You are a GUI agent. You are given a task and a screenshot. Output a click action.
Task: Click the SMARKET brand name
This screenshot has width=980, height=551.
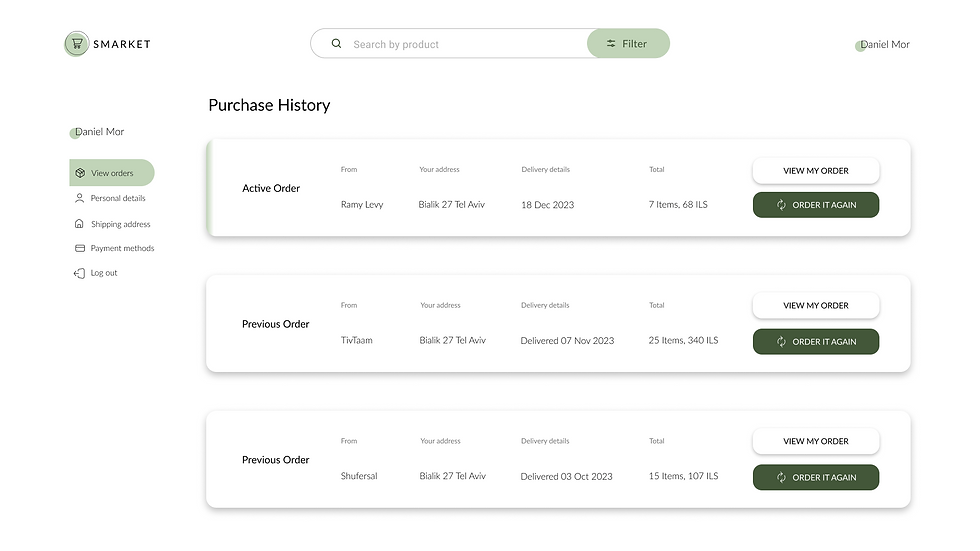(x=122, y=44)
